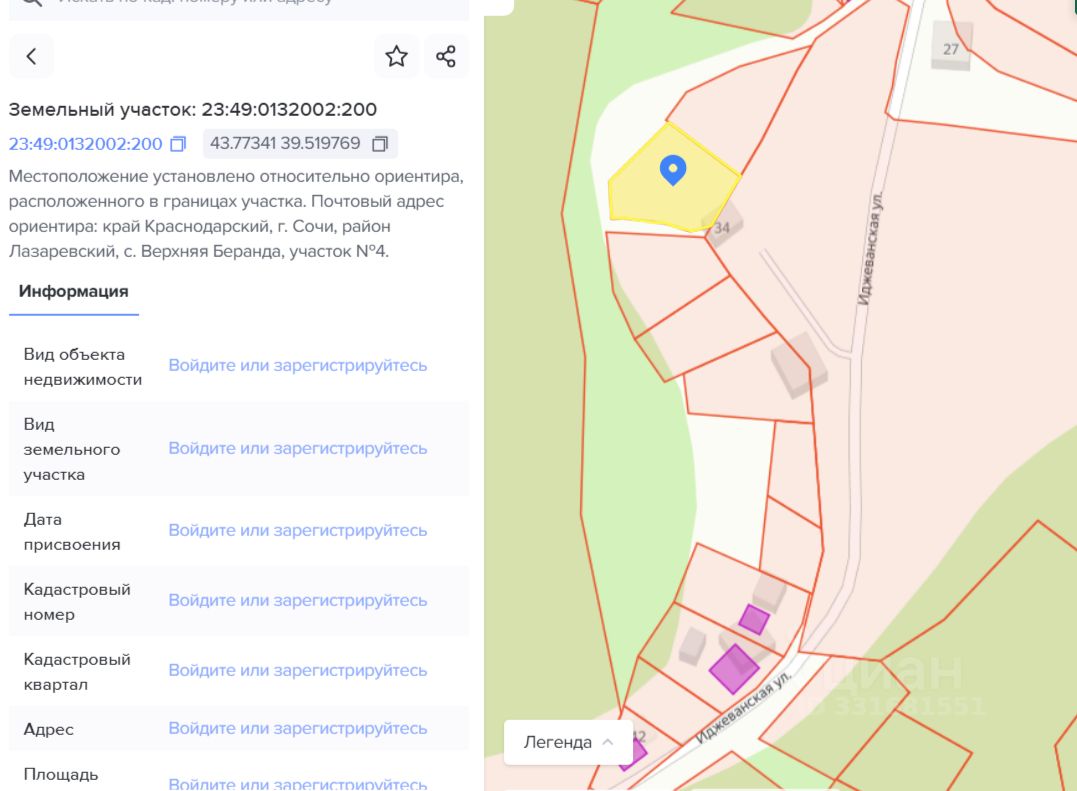Select the Информация tab
Image resolution: width=1077 pixels, height=791 pixels.
(73, 291)
